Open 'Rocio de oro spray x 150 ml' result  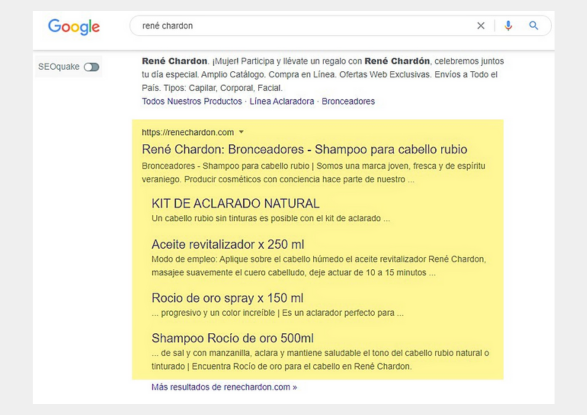click(x=227, y=298)
